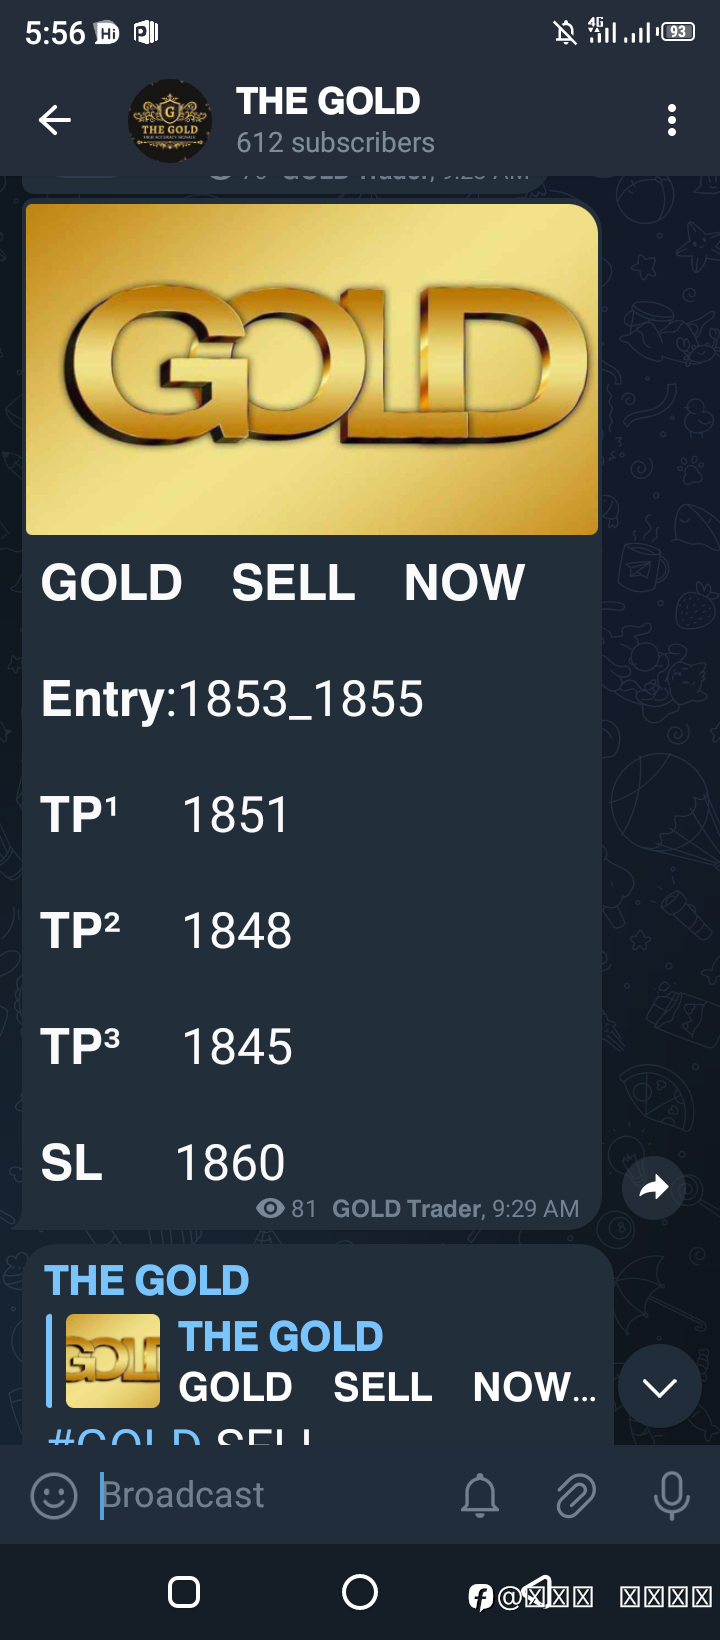This screenshot has width=720, height=1640.
Task: Open Android recent apps square button
Action: click(184, 1592)
